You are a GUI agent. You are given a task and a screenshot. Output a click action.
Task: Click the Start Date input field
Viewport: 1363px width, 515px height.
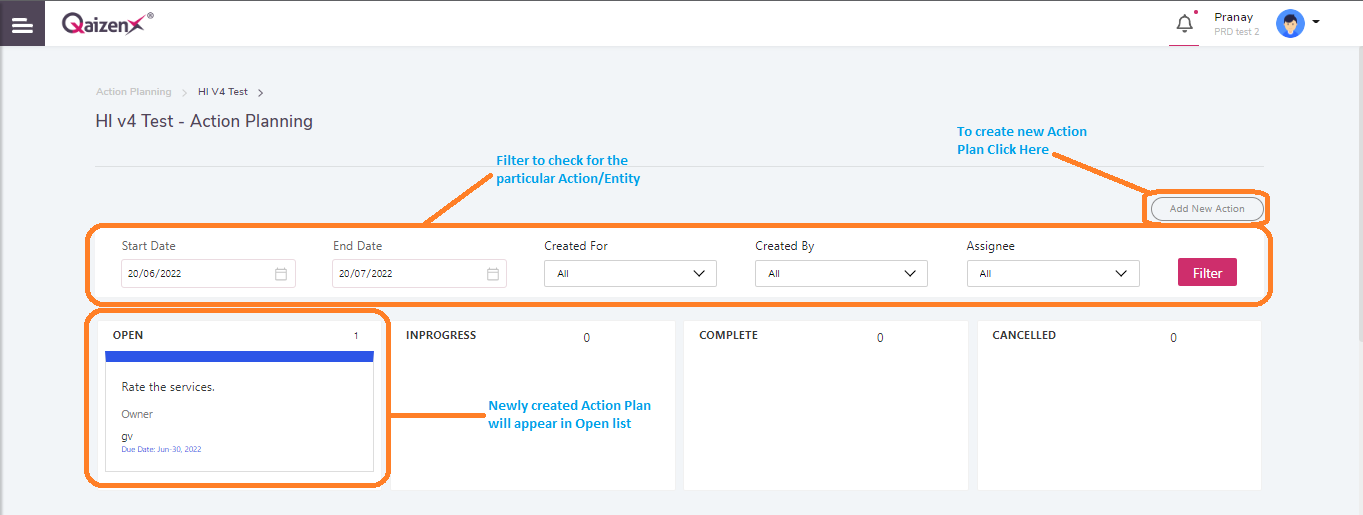(208, 273)
